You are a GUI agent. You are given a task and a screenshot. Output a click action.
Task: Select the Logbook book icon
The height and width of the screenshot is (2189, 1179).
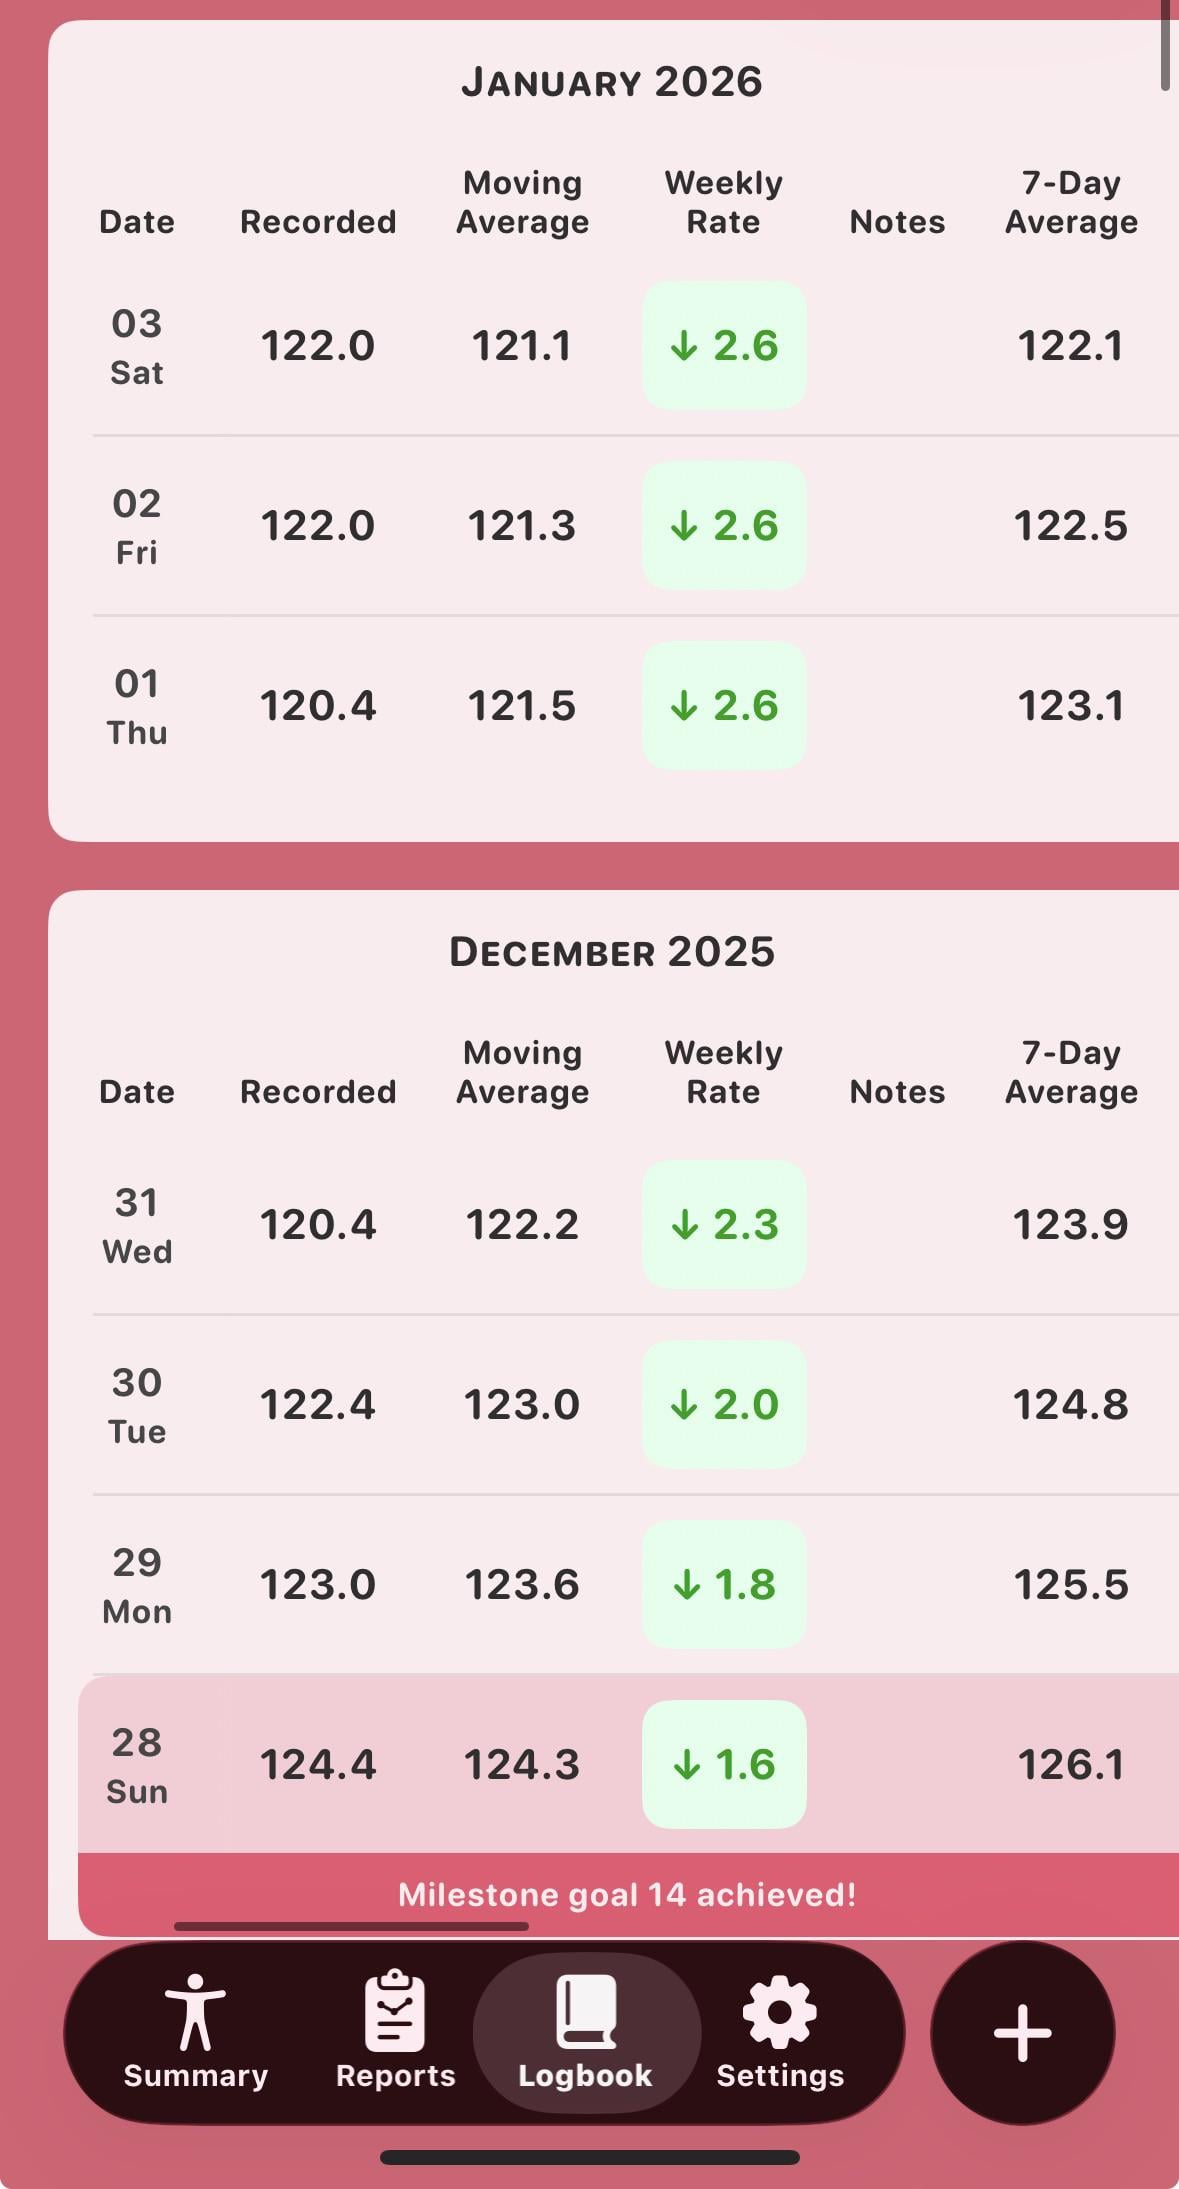[586, 2011]
